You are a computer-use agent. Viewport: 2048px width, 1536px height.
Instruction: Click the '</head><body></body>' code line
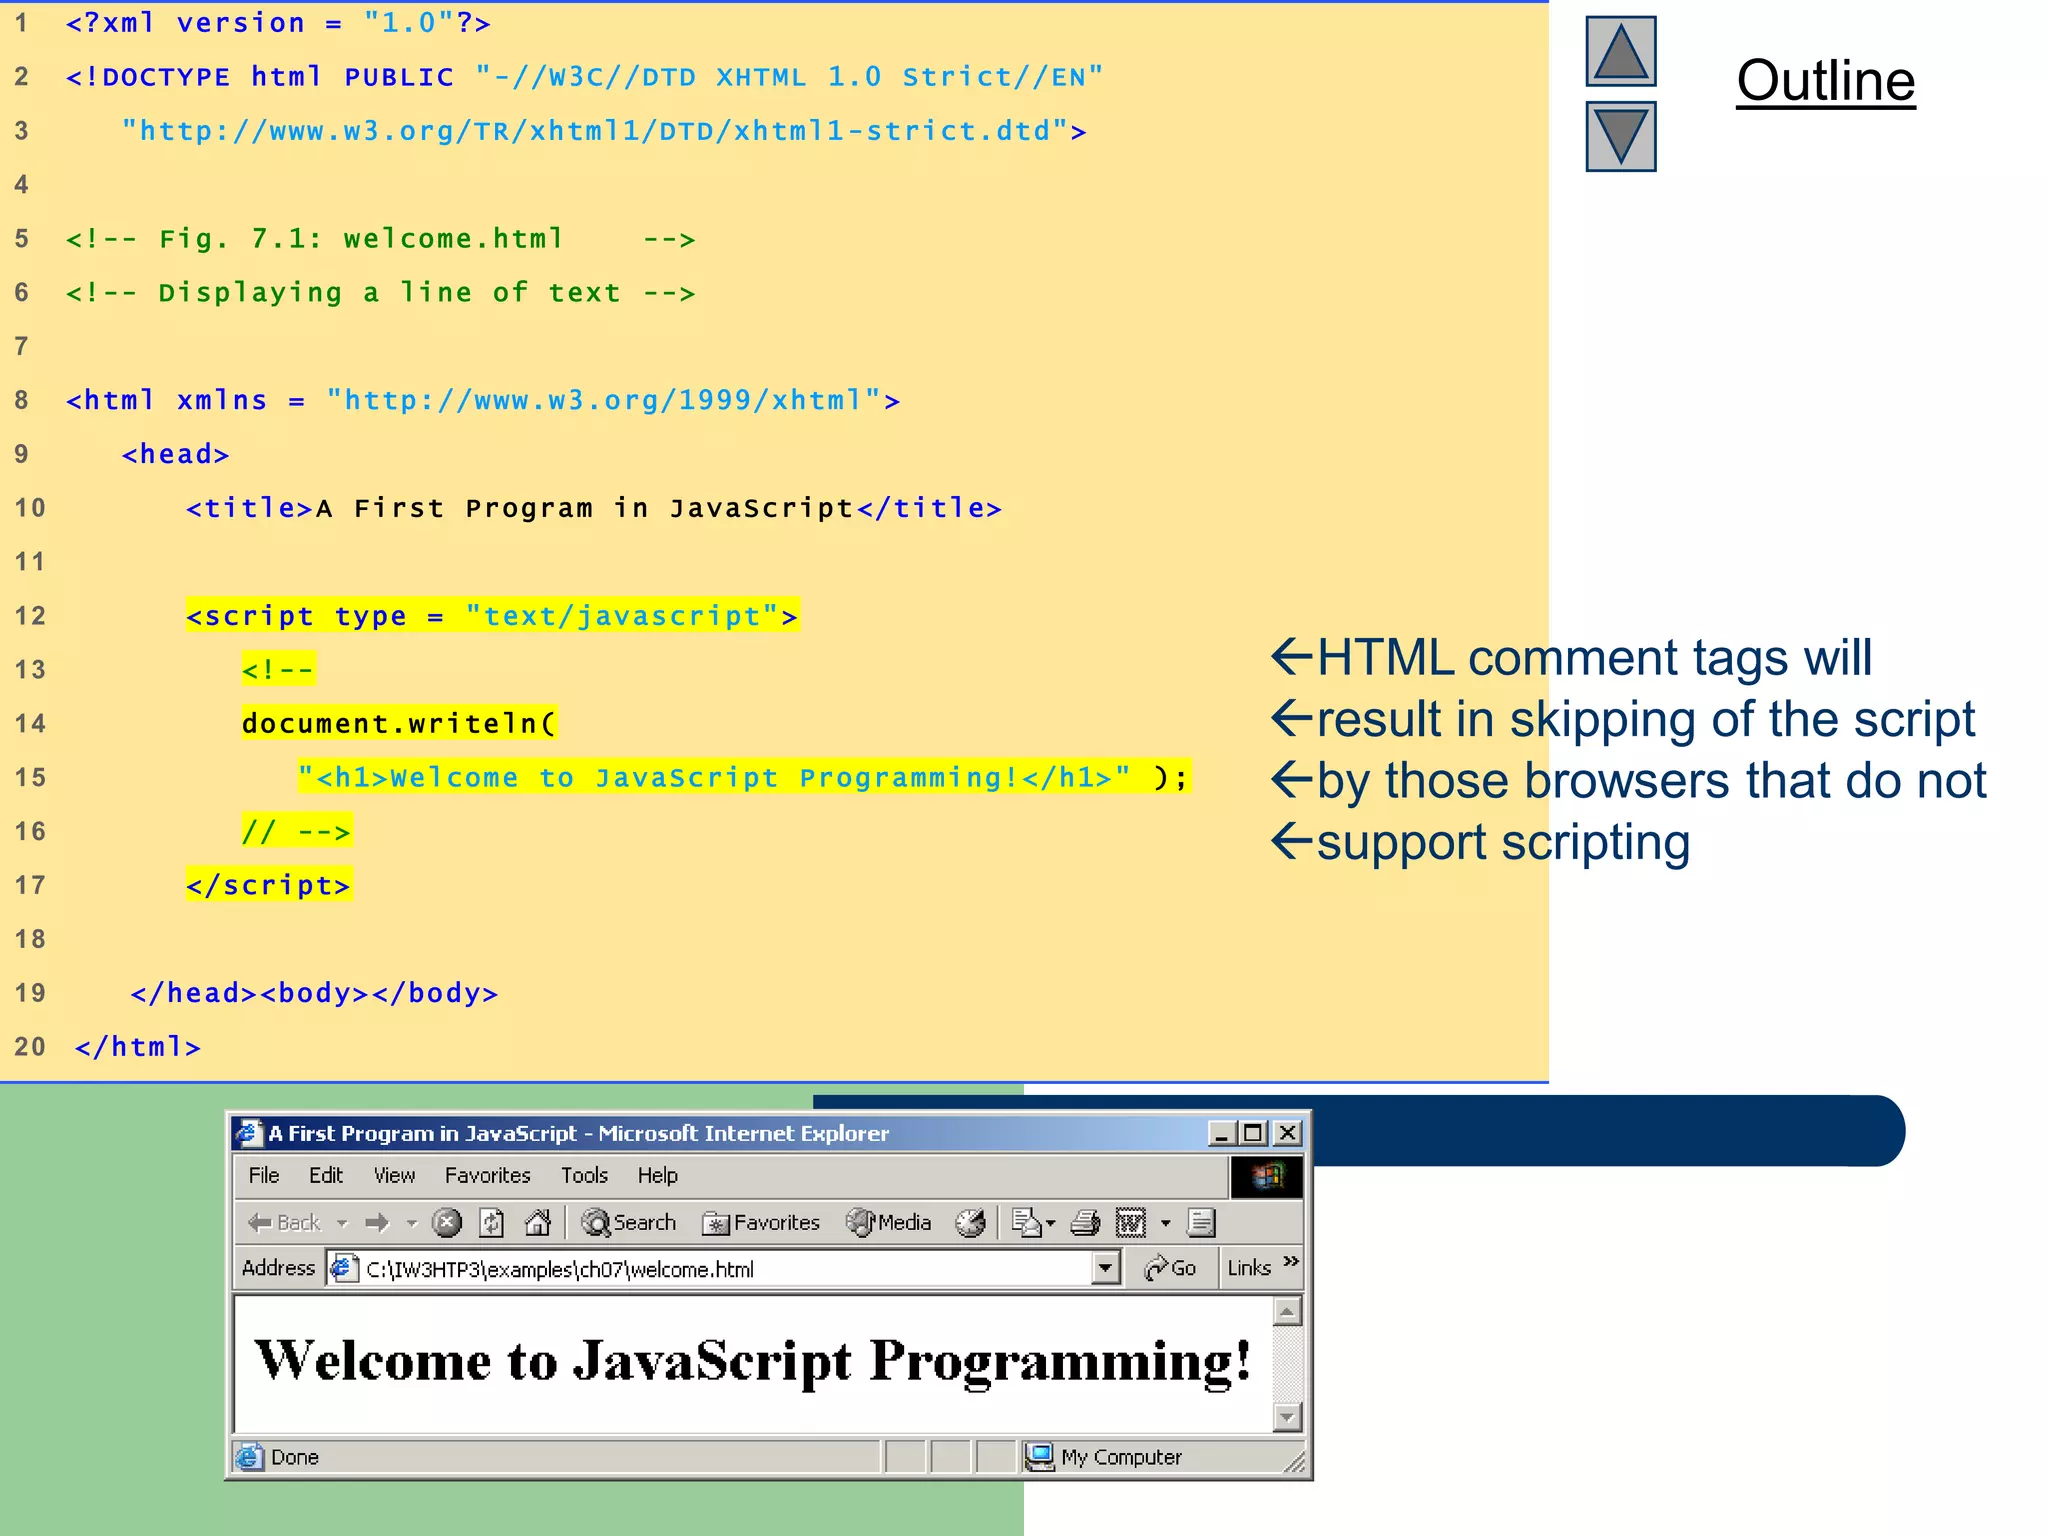314,993
